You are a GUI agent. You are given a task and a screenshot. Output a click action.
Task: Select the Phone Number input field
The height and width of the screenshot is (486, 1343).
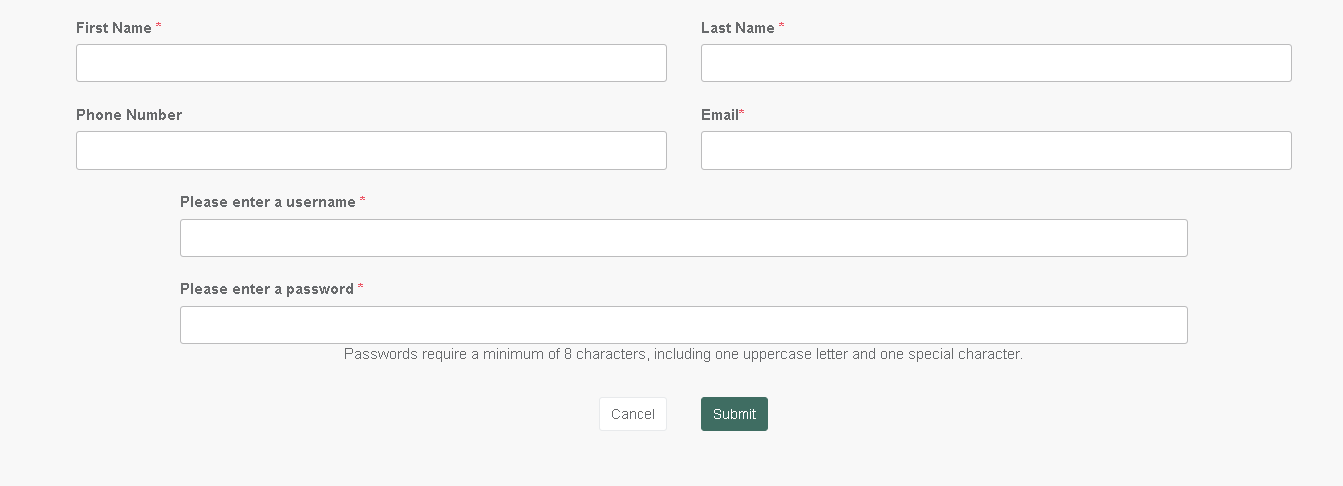pyautogui.click(x=371, y=150)
